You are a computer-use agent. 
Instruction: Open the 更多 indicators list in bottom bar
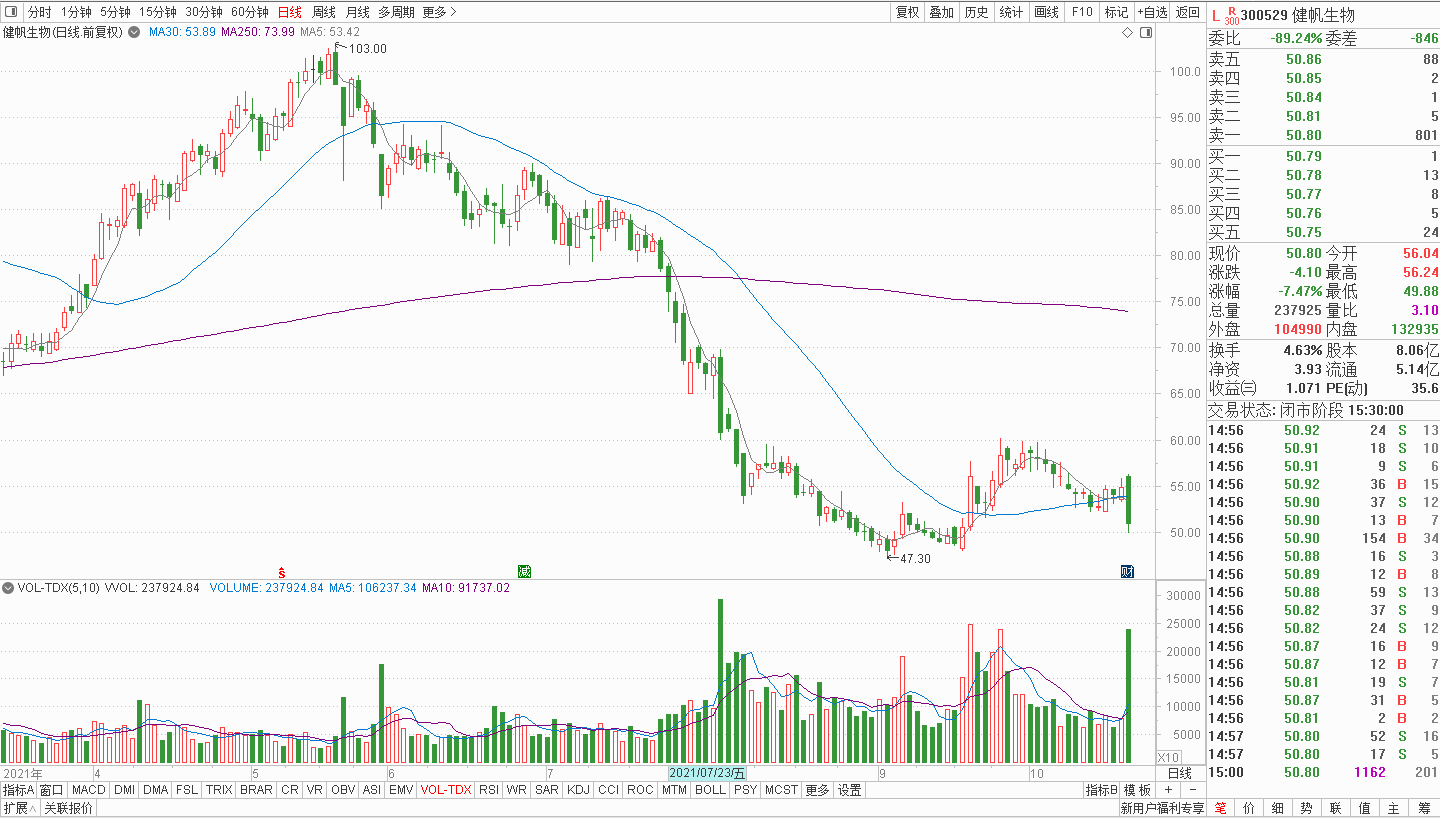tap(817, 790)
